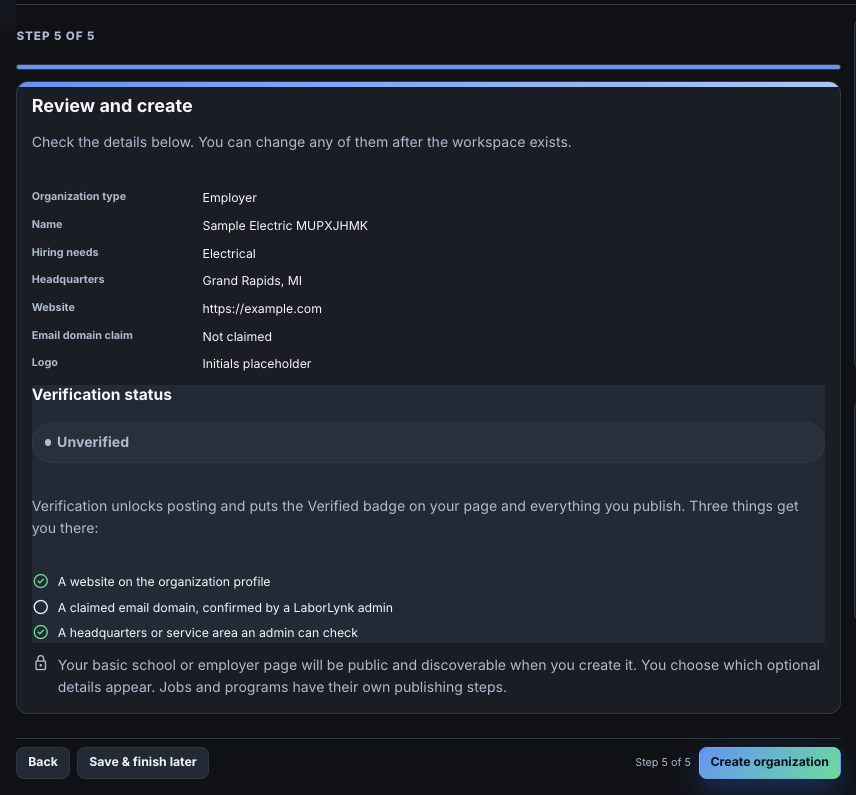Click the Name label

(x=46, y=224)
